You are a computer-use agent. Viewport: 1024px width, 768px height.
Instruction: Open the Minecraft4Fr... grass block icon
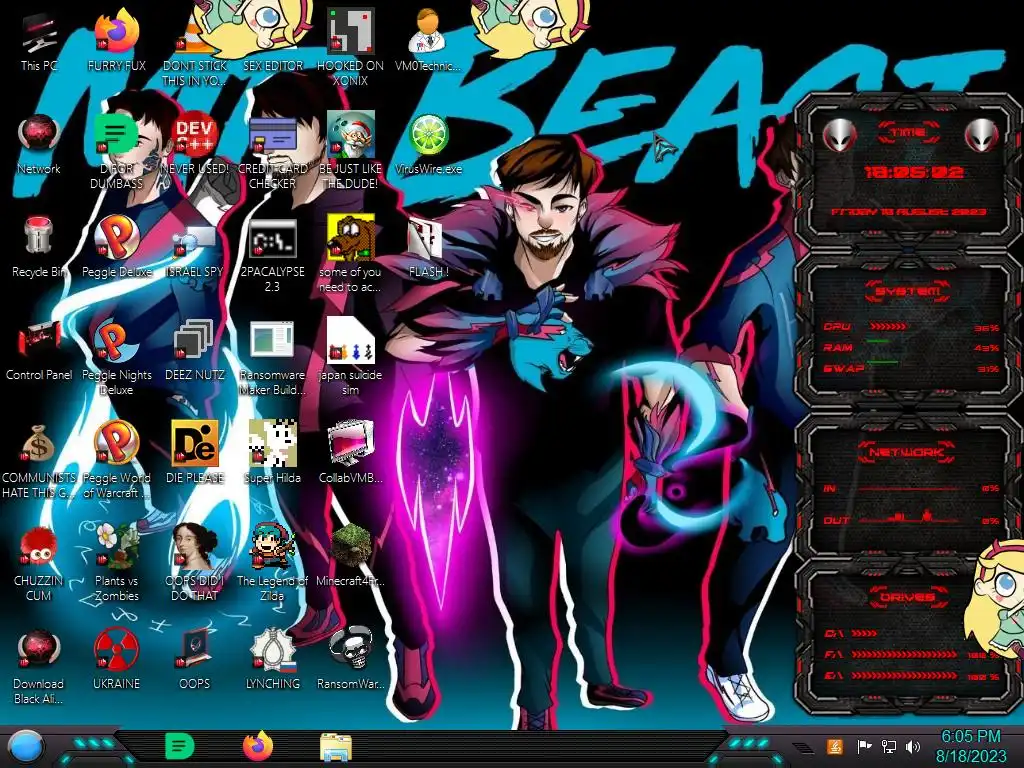point(350,546)
